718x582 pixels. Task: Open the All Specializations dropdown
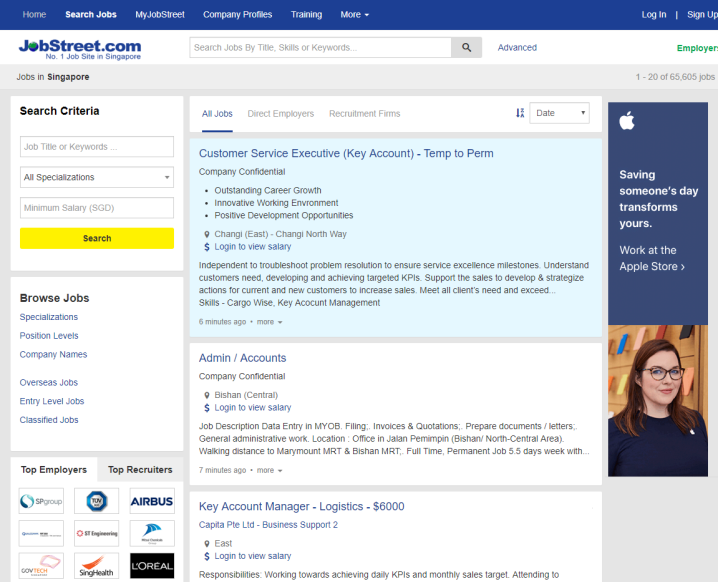[x=97, y=177]
